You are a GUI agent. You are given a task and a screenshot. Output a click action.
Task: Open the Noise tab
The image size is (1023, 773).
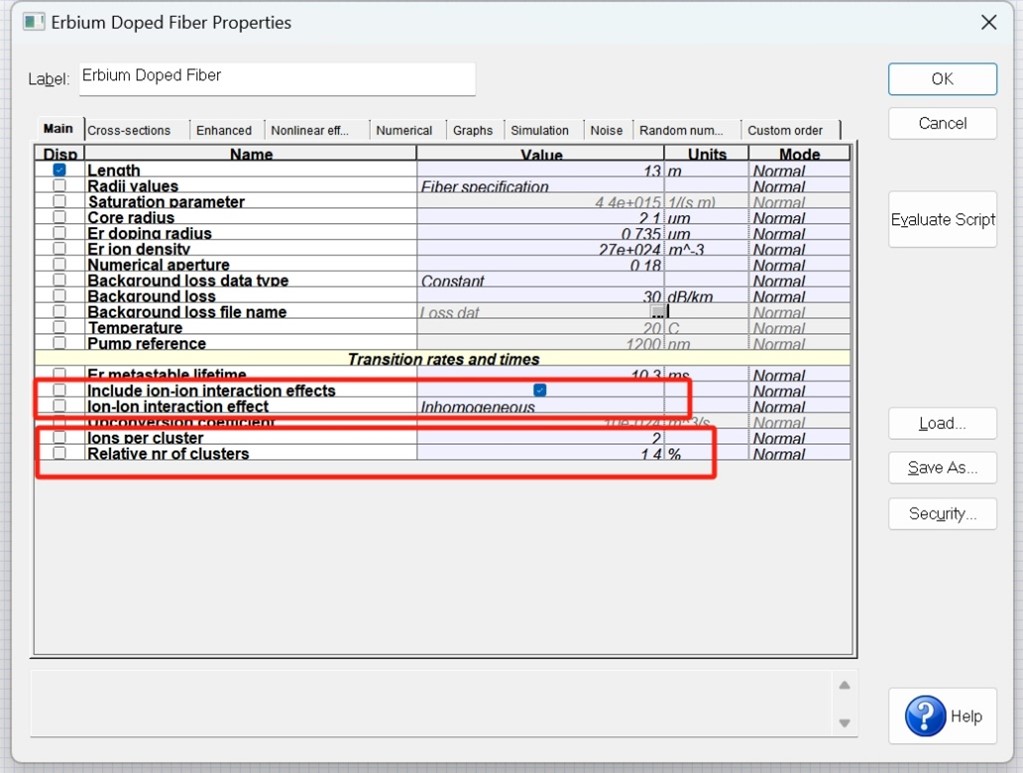(606, 130)
